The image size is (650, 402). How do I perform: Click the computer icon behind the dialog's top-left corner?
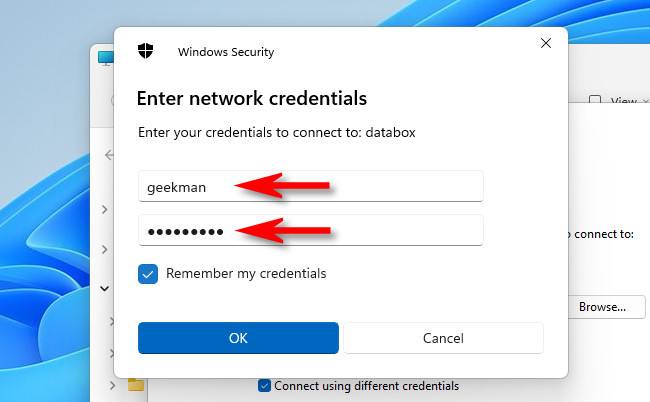click(x=104, y=58)
